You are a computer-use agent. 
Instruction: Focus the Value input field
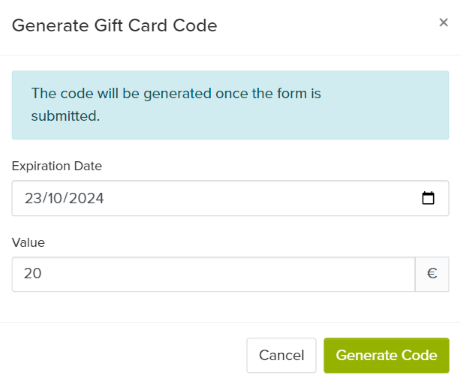tap(214, 274)
